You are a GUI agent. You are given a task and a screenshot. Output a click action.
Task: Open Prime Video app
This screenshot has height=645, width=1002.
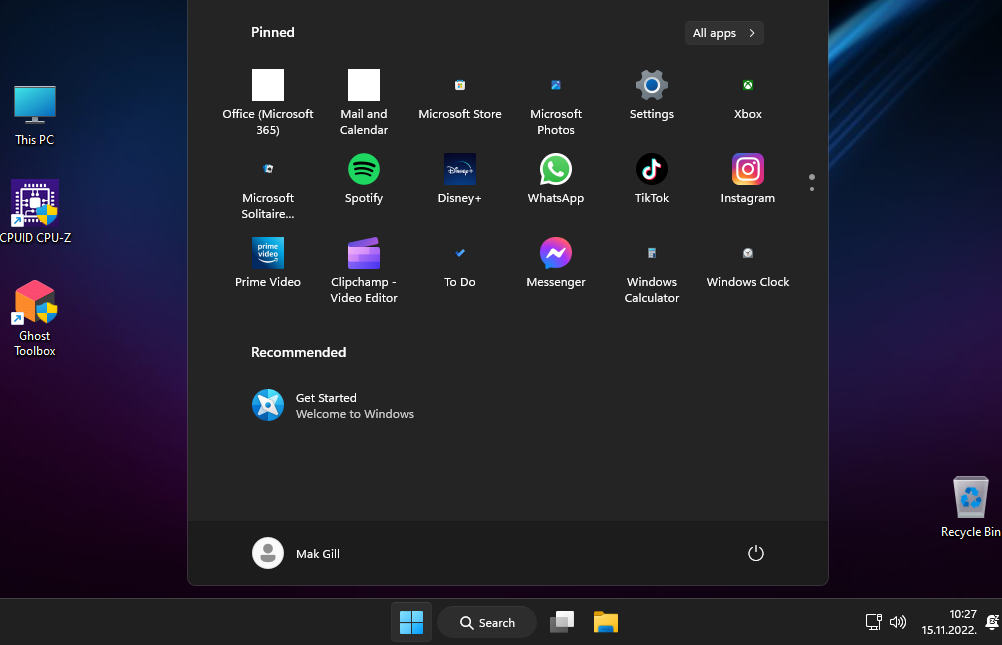[268, 262]
